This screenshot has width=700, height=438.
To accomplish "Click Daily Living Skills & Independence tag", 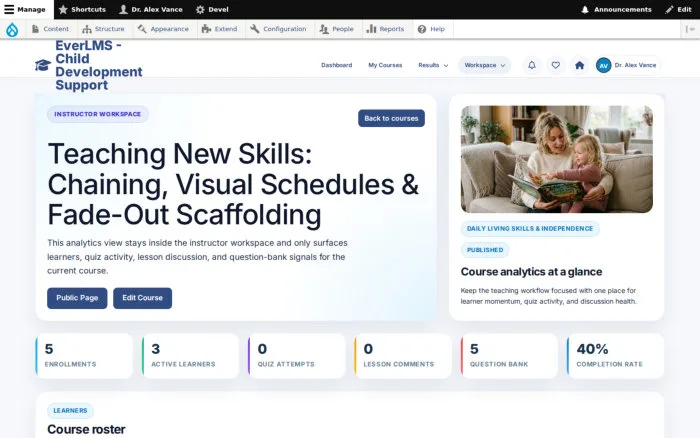I will pos(530,229).
